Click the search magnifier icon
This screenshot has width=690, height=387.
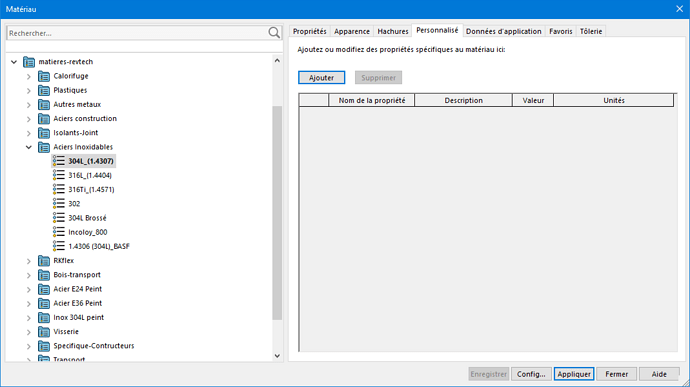click(274, 33)
